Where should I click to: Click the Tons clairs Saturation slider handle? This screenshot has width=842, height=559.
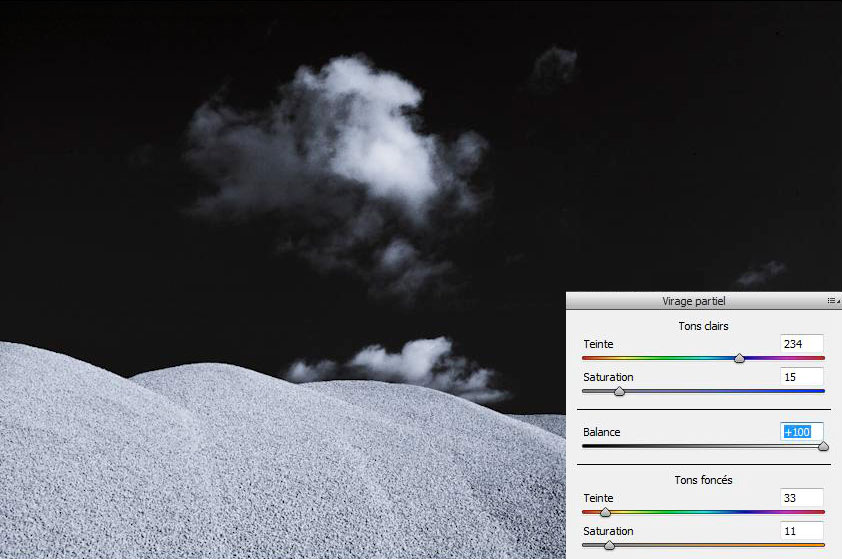(x=619, y=391)
